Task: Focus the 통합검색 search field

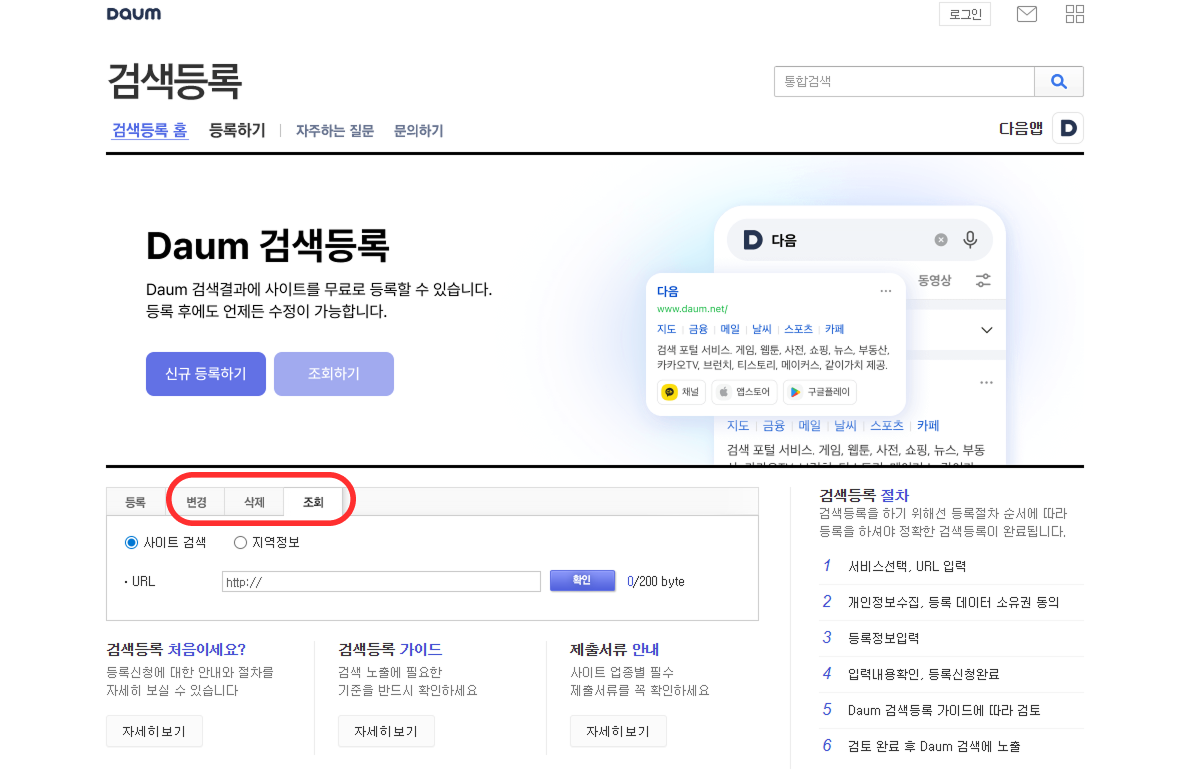Action: [904, 82]
